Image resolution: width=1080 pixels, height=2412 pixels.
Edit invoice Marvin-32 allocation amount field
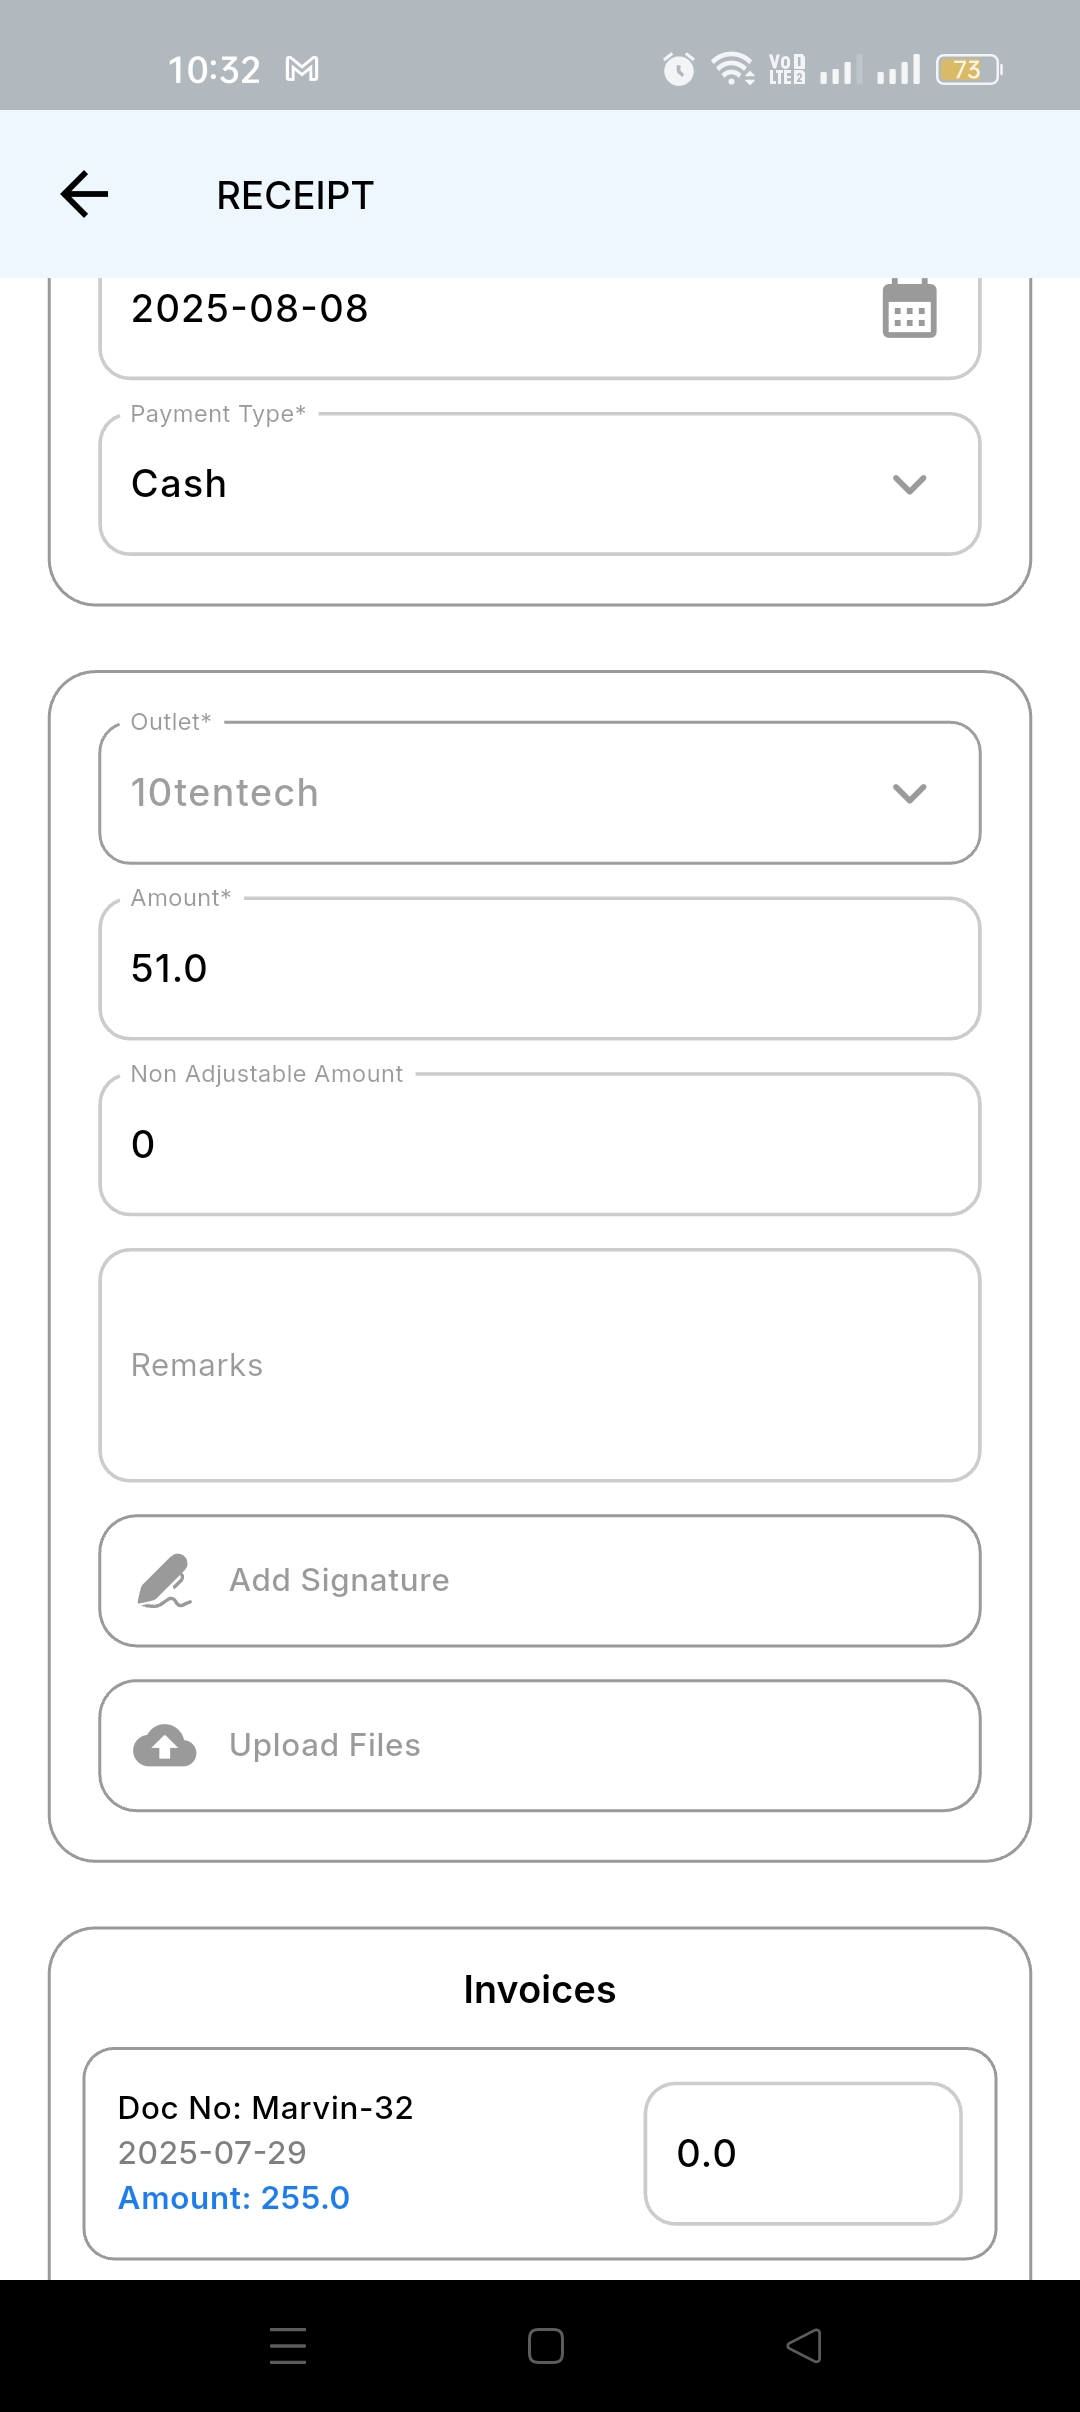click(x=803, y=2153)
